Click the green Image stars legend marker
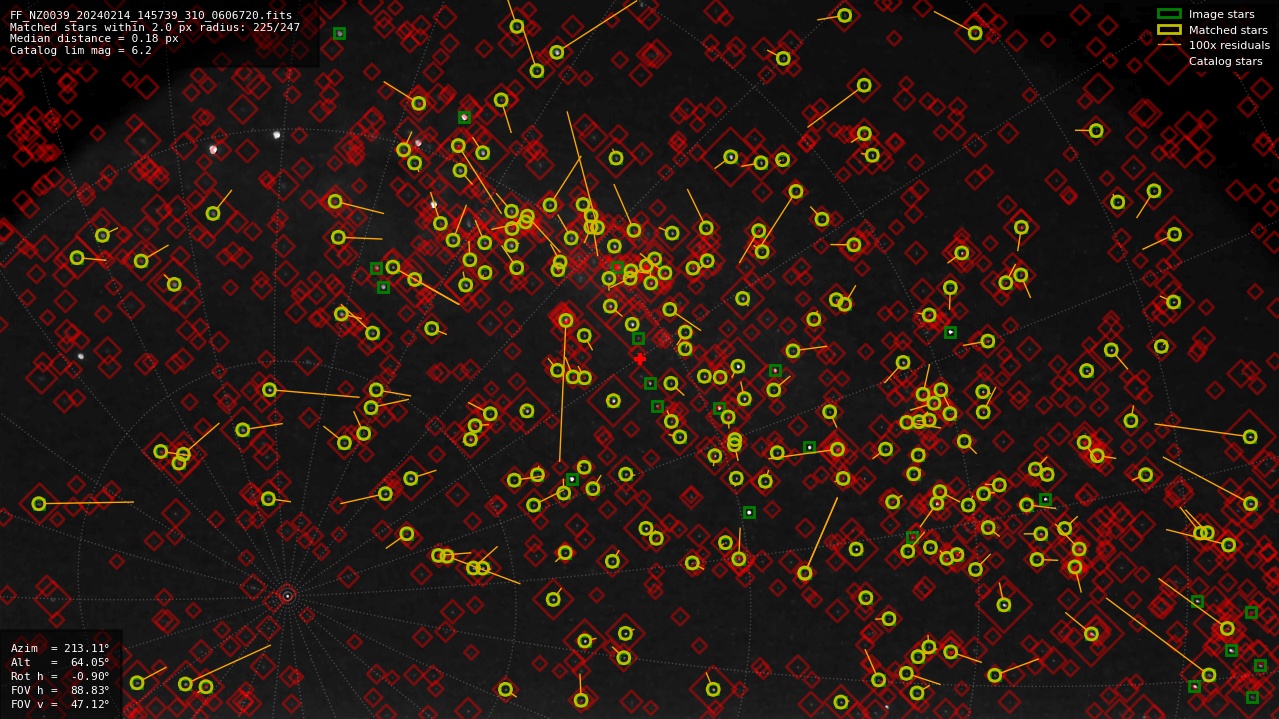The width and height of the screenshot is (1279, 719). click(1169, 14)
